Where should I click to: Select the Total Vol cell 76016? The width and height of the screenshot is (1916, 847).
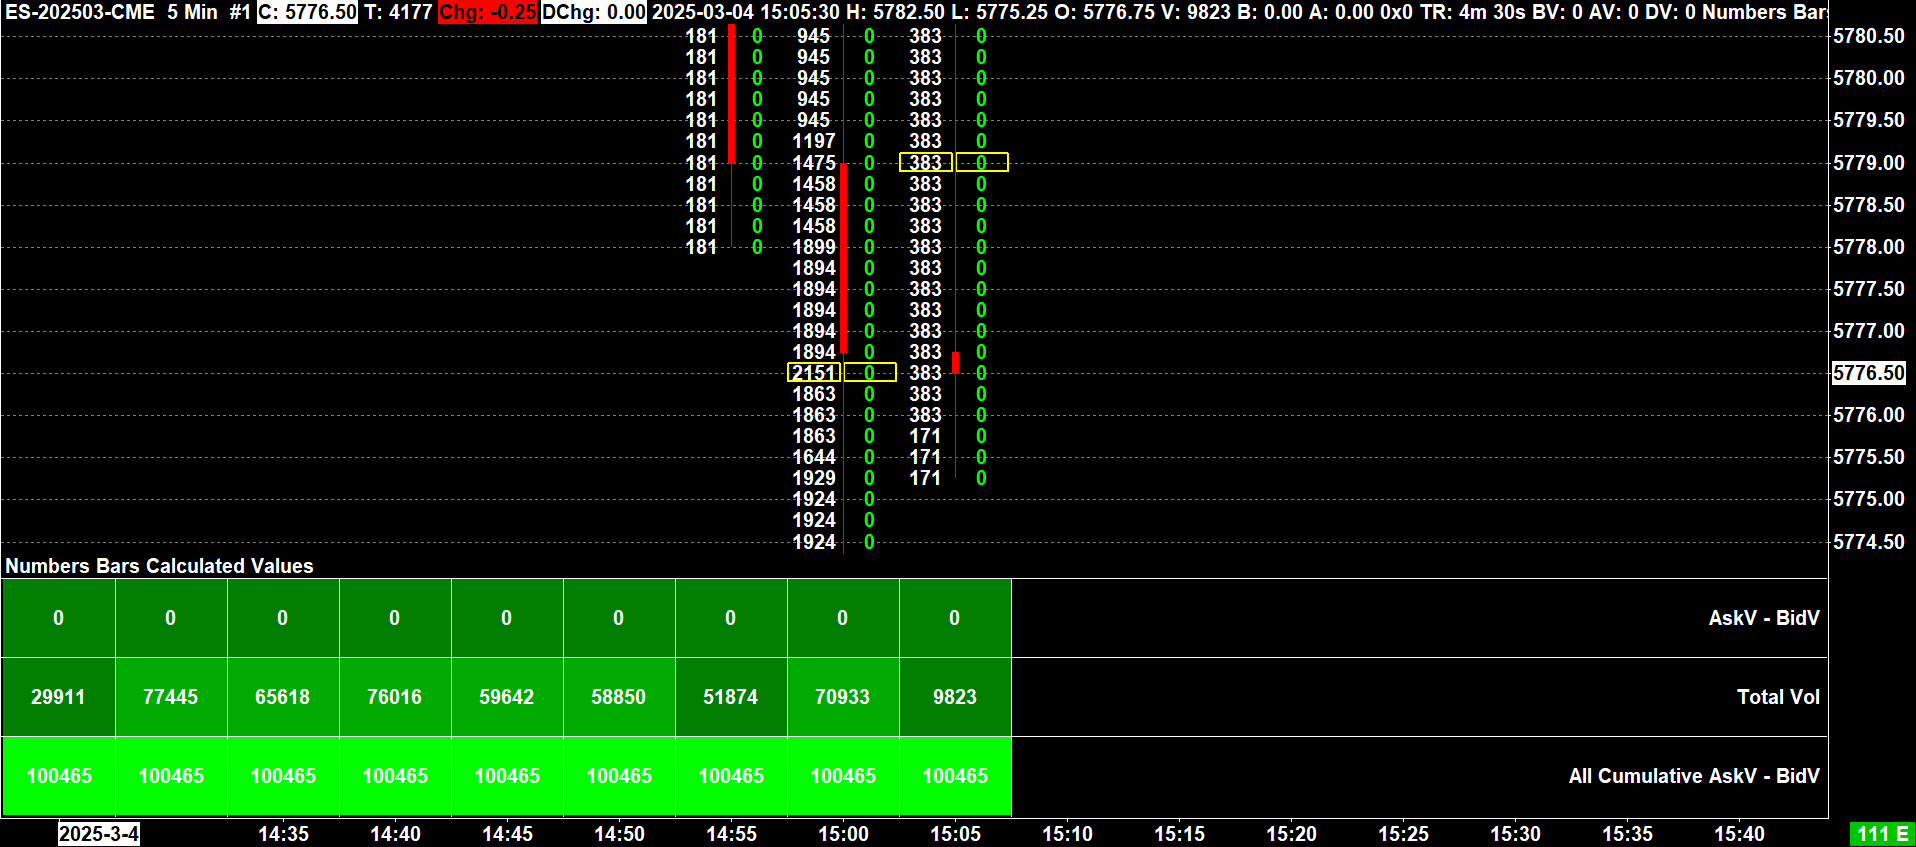pyautogui.click(x=394, y=697)
